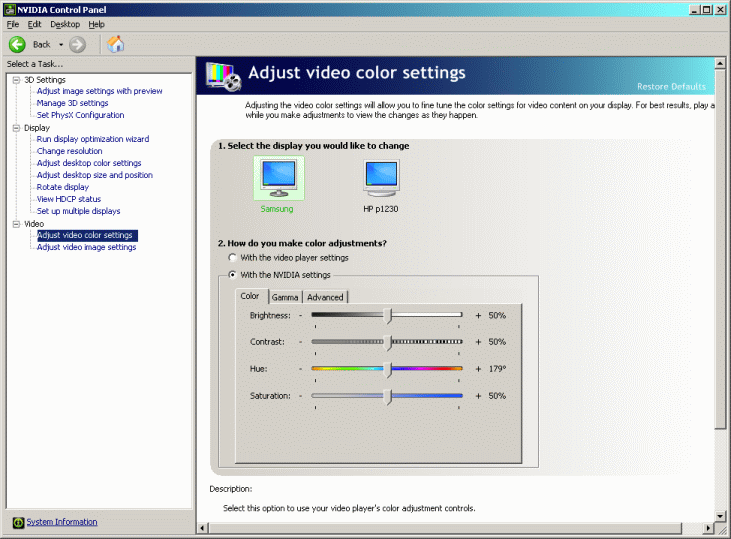Screen dimensions: 731x539
Task: Click the Contrast slider thumb
Action: pyautogui.click(x=388, y=342)
